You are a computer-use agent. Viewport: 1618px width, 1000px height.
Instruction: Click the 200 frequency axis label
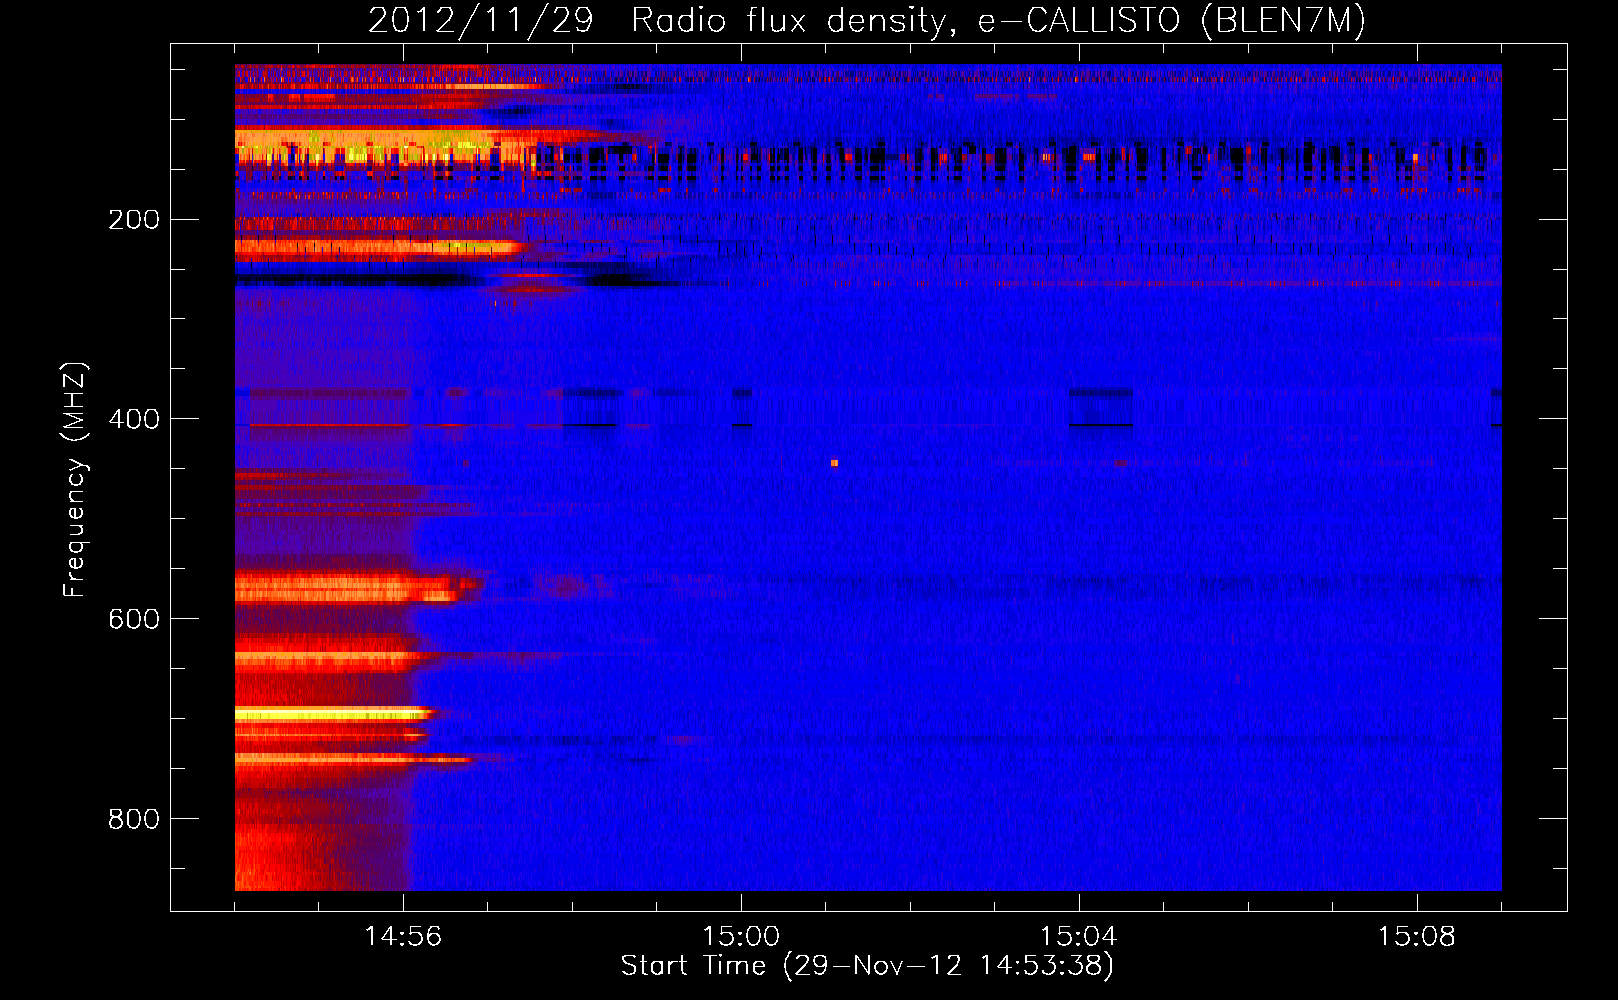click(134, 220)
